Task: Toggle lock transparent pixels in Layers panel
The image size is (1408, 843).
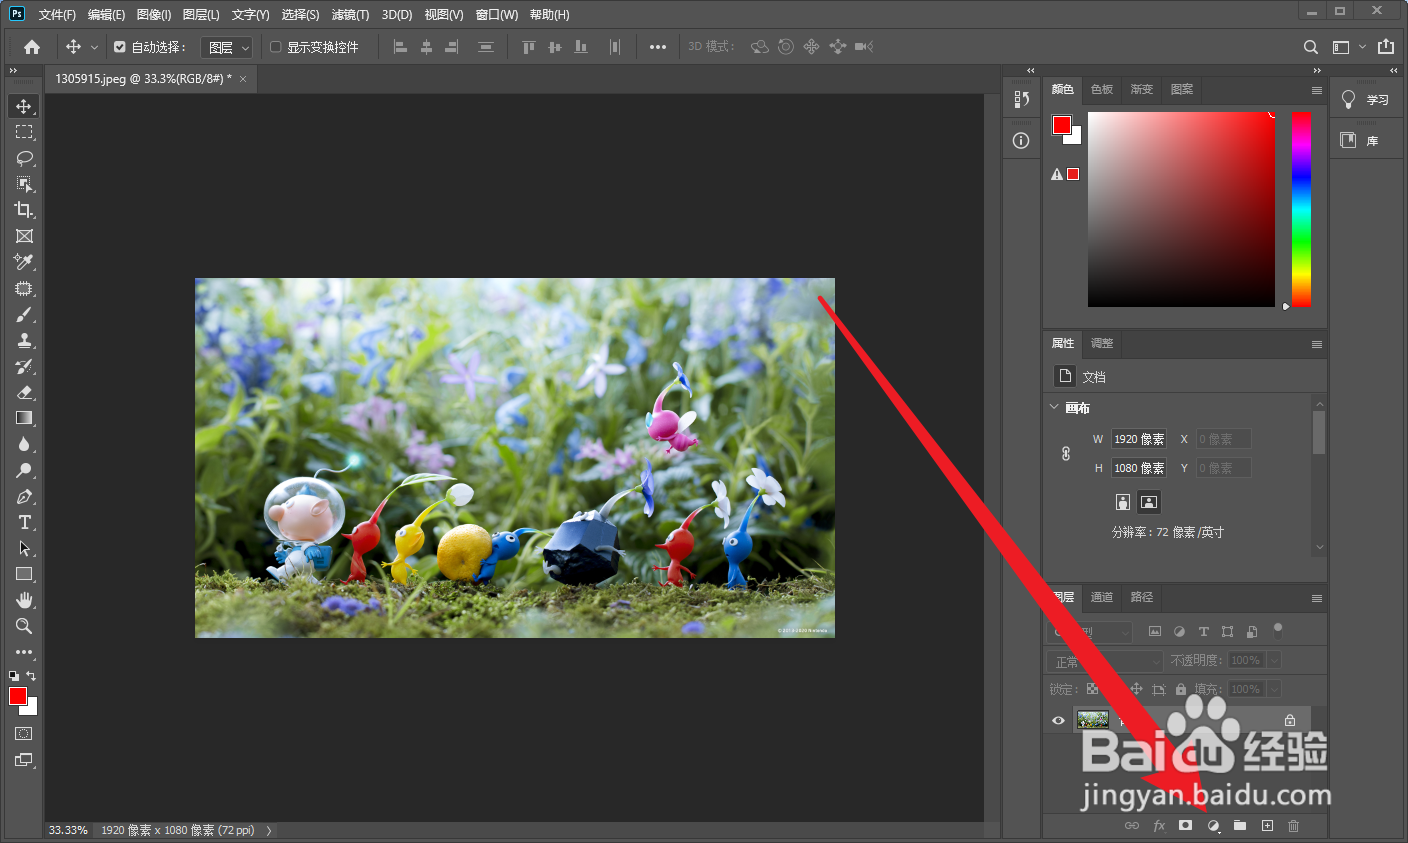Action: (1092, 689)
